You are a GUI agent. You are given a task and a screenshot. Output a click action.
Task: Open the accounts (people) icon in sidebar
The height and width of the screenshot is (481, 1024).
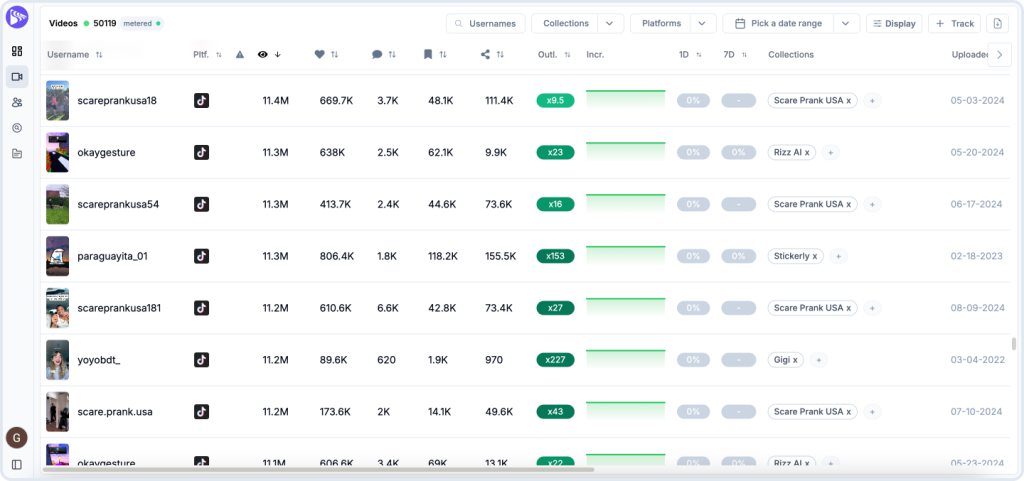tap(17, 102)
